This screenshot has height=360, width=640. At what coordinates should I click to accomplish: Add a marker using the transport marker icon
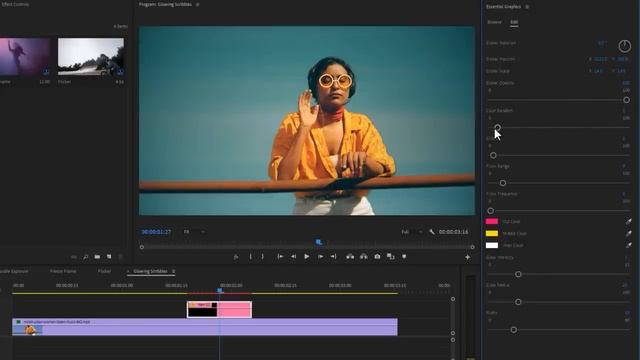pyautogui.click(x=404, y=257)
